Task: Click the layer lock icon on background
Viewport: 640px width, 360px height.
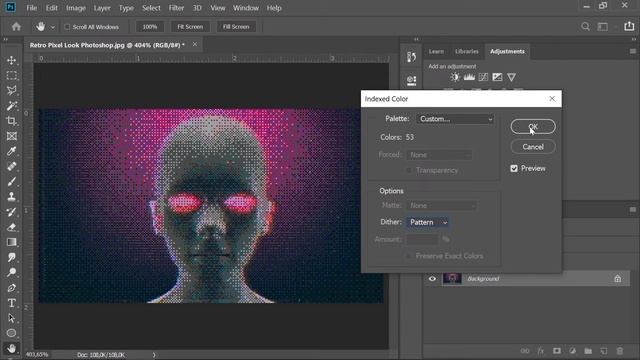Action: click(618, 279)
